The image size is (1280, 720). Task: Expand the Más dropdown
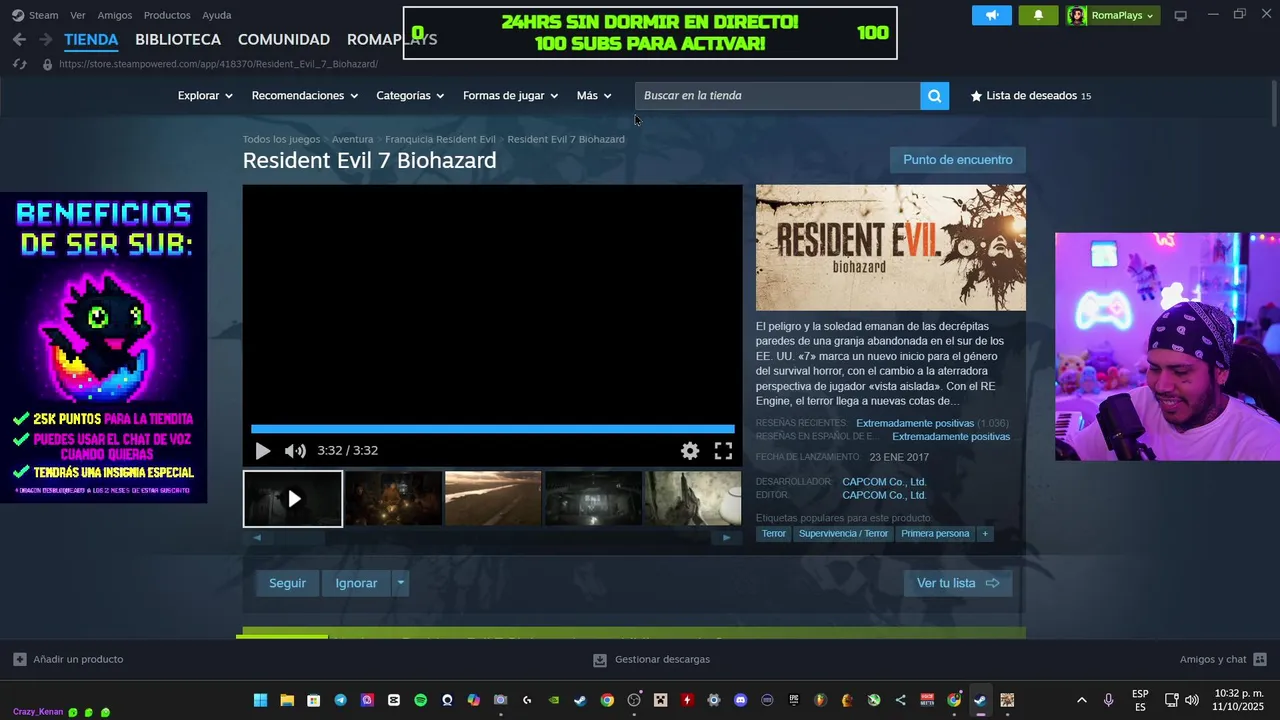[594, 96]
